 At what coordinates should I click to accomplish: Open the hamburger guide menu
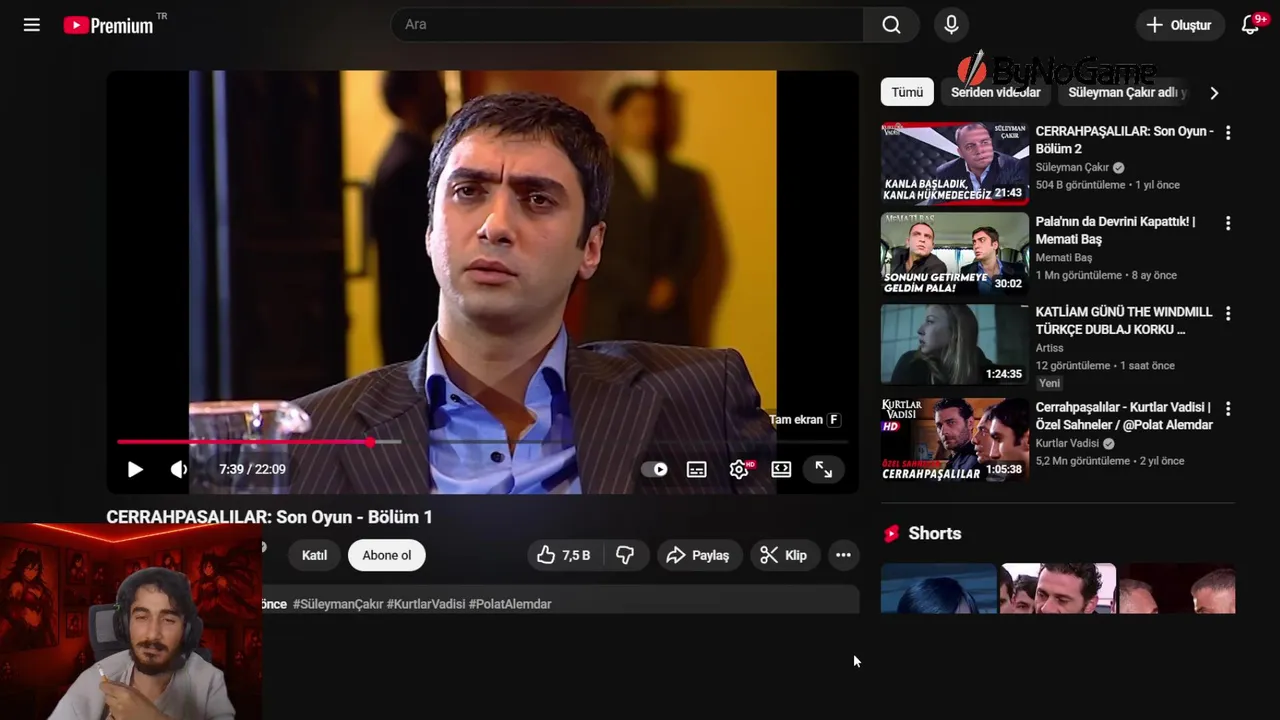[x=32, y=25]
